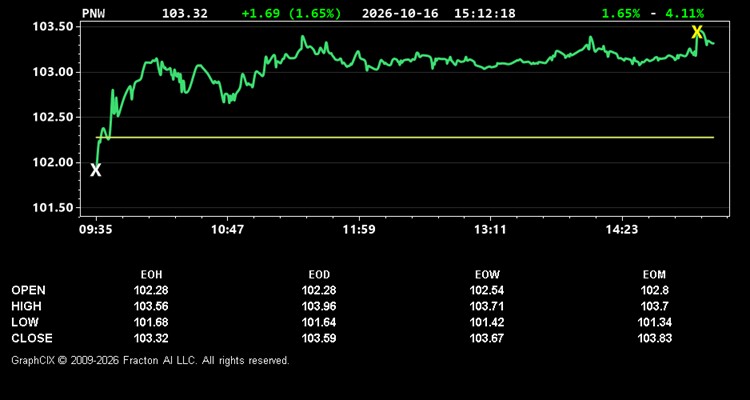The image size is (750, 400).
Task: Click the 1.65% - 4.11% range text
Action: 653,13
